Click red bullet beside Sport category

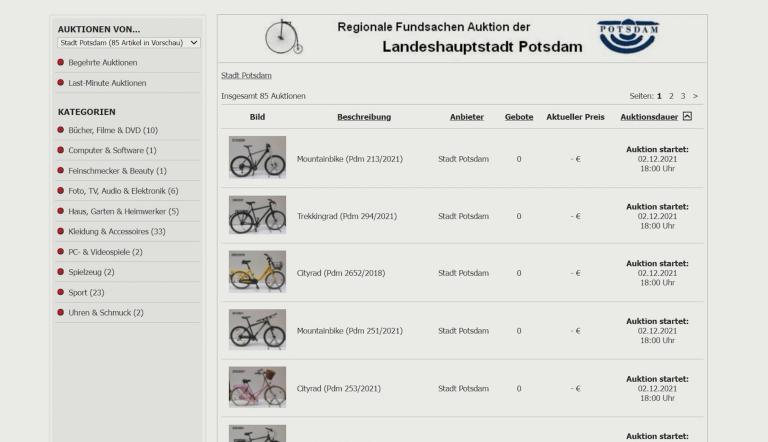(61, 292)
